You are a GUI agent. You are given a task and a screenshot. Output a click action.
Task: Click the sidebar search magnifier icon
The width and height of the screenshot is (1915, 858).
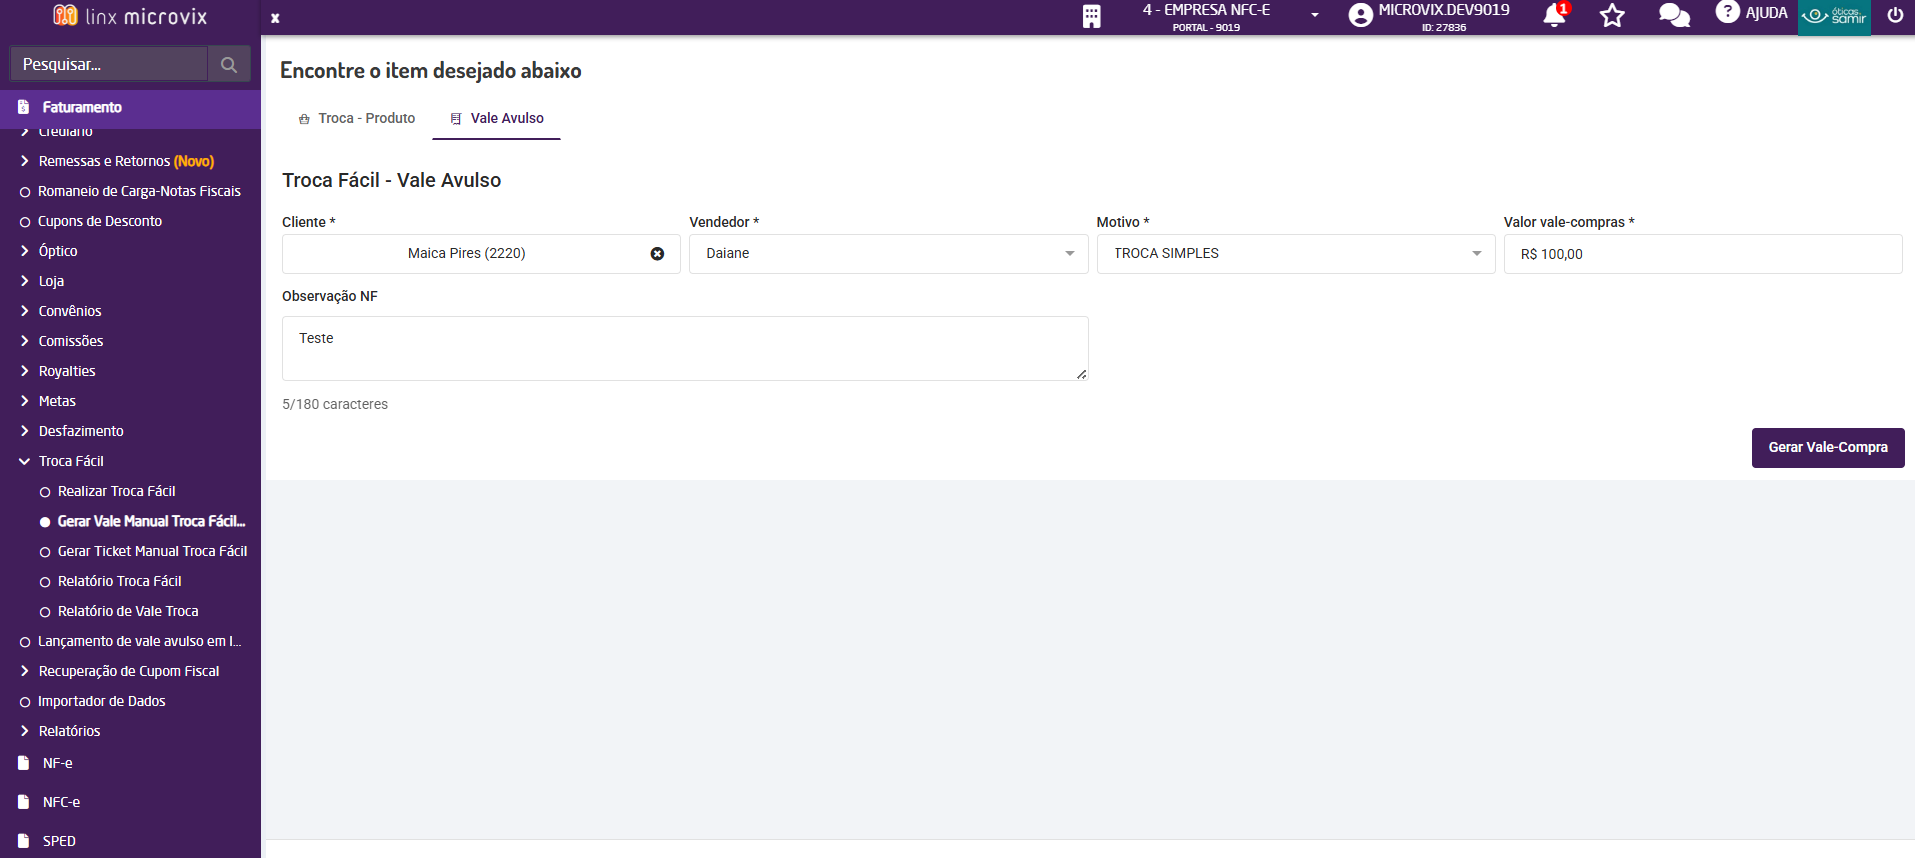(229, 64)
